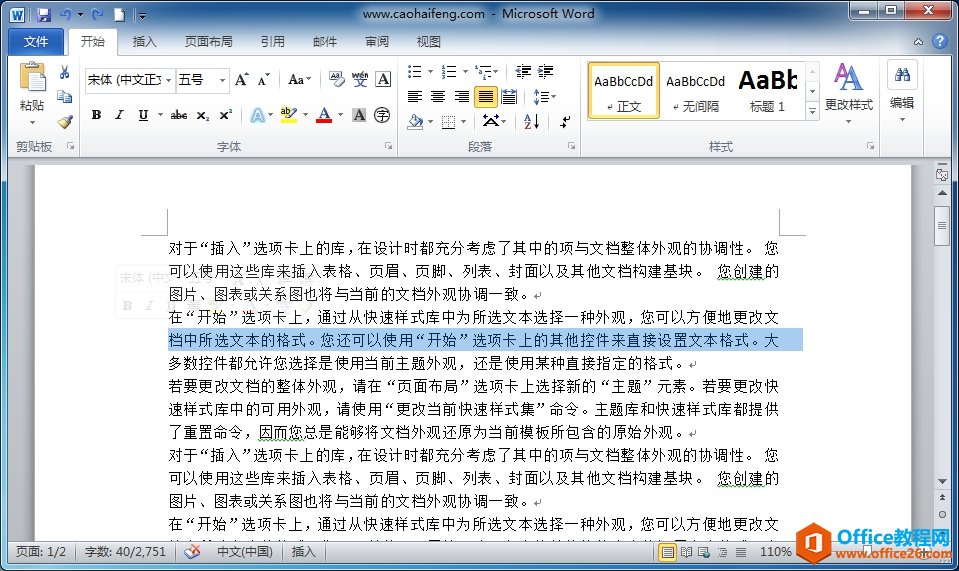Click the Undo arrow in quick access toolbar
This screenshot has height=571, width=959.
point(65,15)
